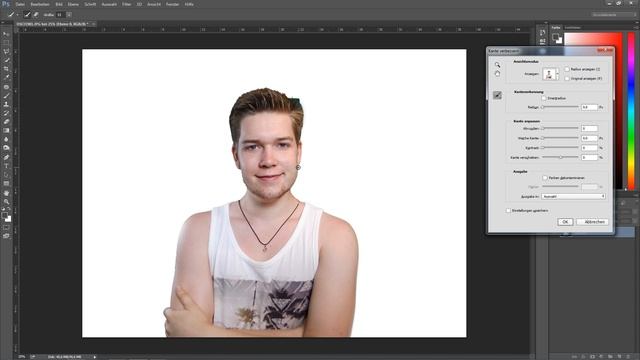This screenshot has width=640, height=360.
Task: Click Größe brush size field
Action: (60, 15)
